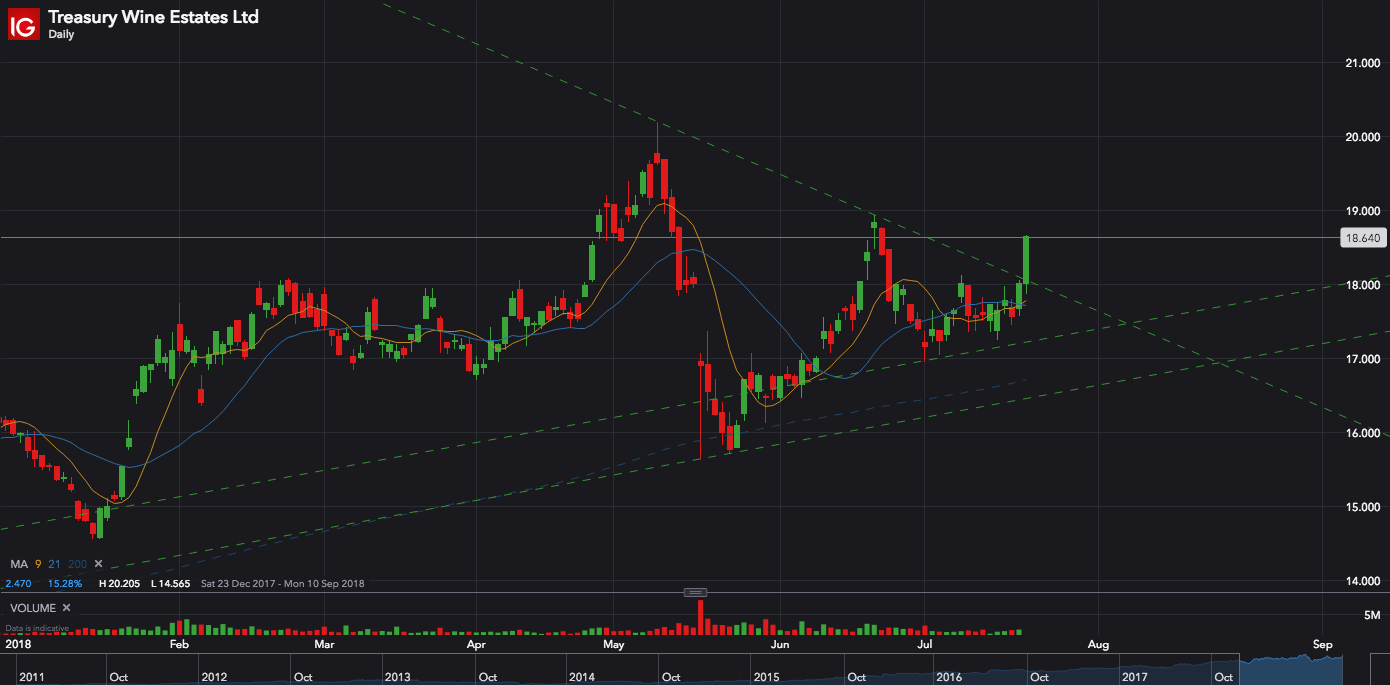This screenshot has width=1390, height=685.
Task: Click the tall red volume spike bar
Action: pyautogui.click(x=701, y=618)
